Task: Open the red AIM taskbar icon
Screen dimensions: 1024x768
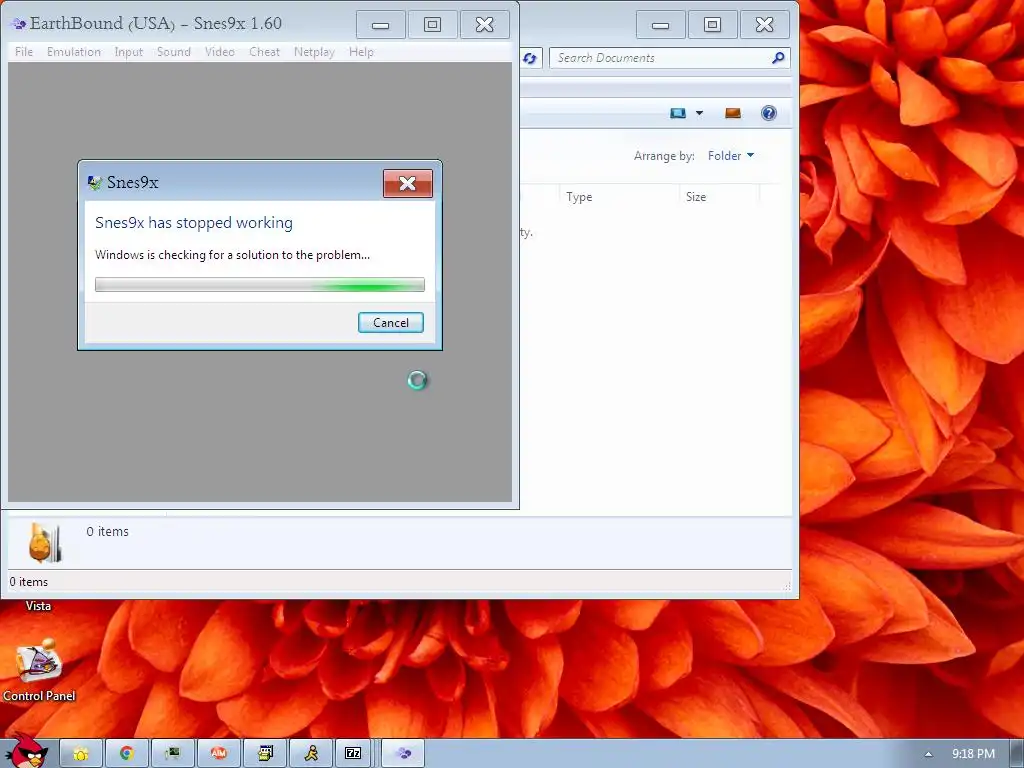Action: tap(219, 754)
